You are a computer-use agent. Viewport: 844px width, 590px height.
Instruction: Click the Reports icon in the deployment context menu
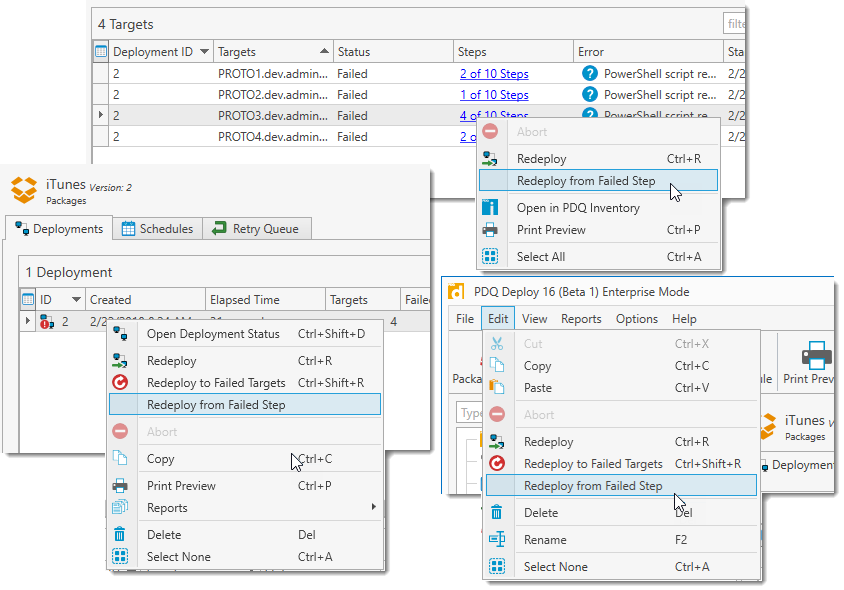coord(120,507)
